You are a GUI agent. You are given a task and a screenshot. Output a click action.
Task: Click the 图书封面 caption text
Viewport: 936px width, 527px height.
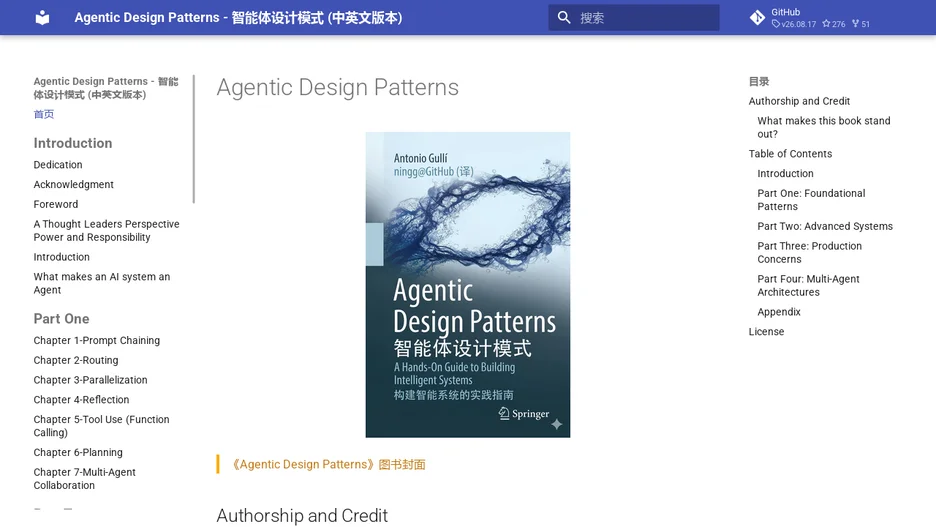point(402,464)
